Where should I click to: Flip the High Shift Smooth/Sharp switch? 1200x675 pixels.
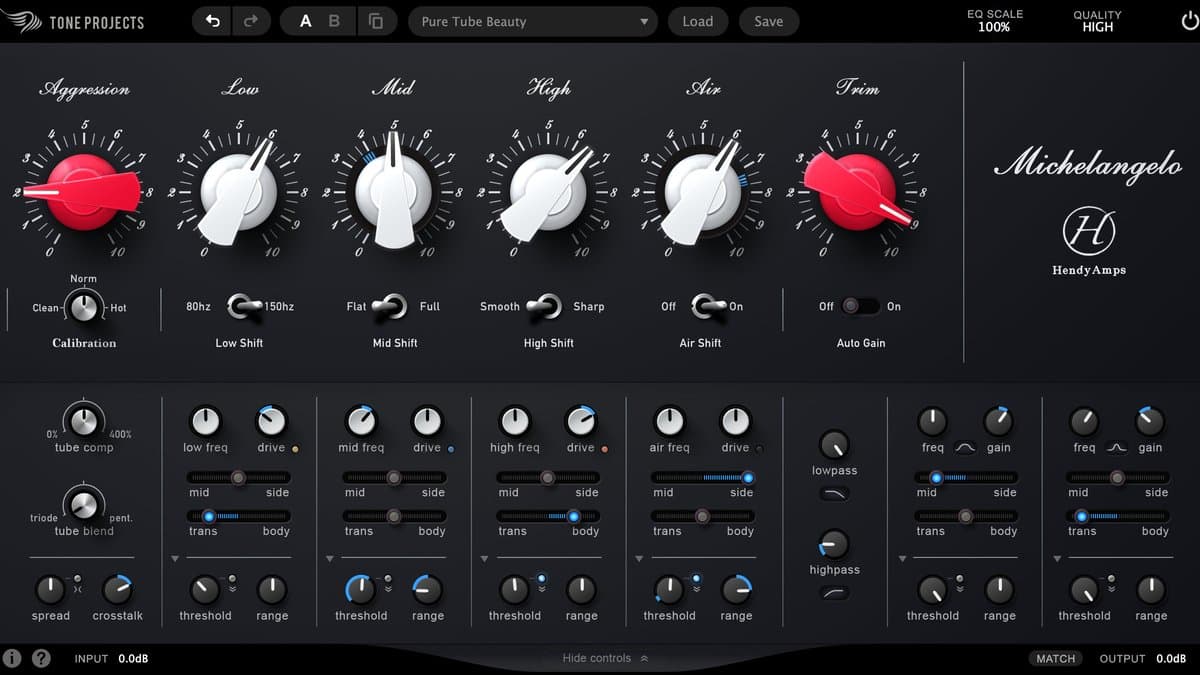pyautogui.click(x=545, y=306)
